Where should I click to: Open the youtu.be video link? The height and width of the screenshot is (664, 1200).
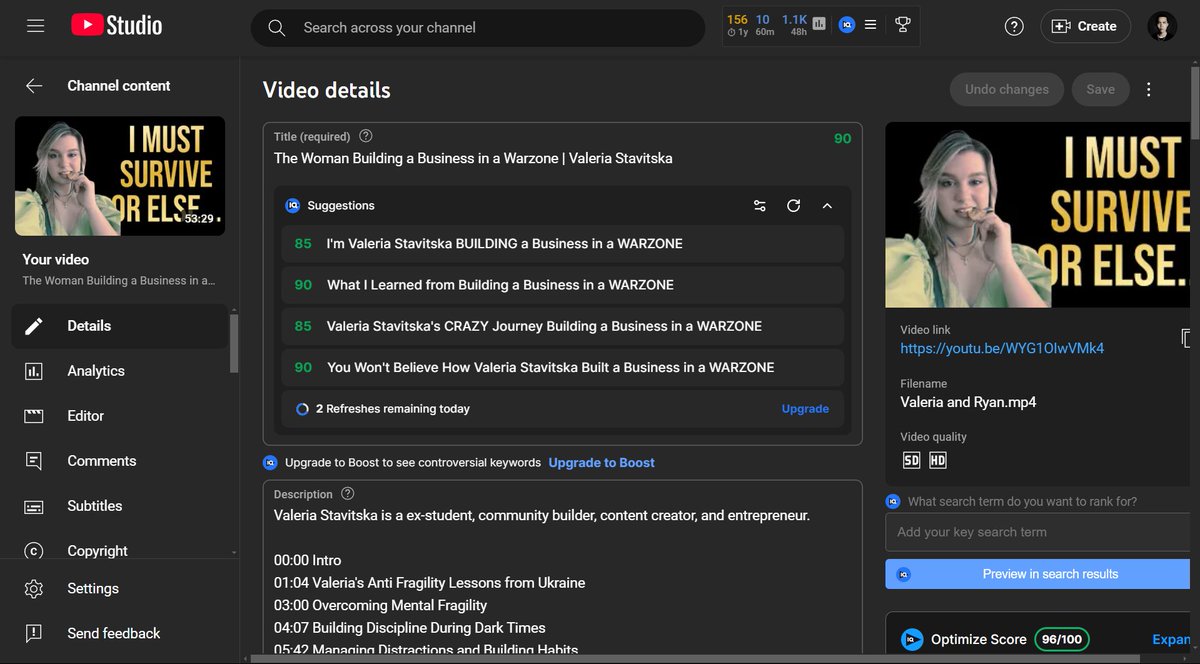click(x=1002, y=348)
